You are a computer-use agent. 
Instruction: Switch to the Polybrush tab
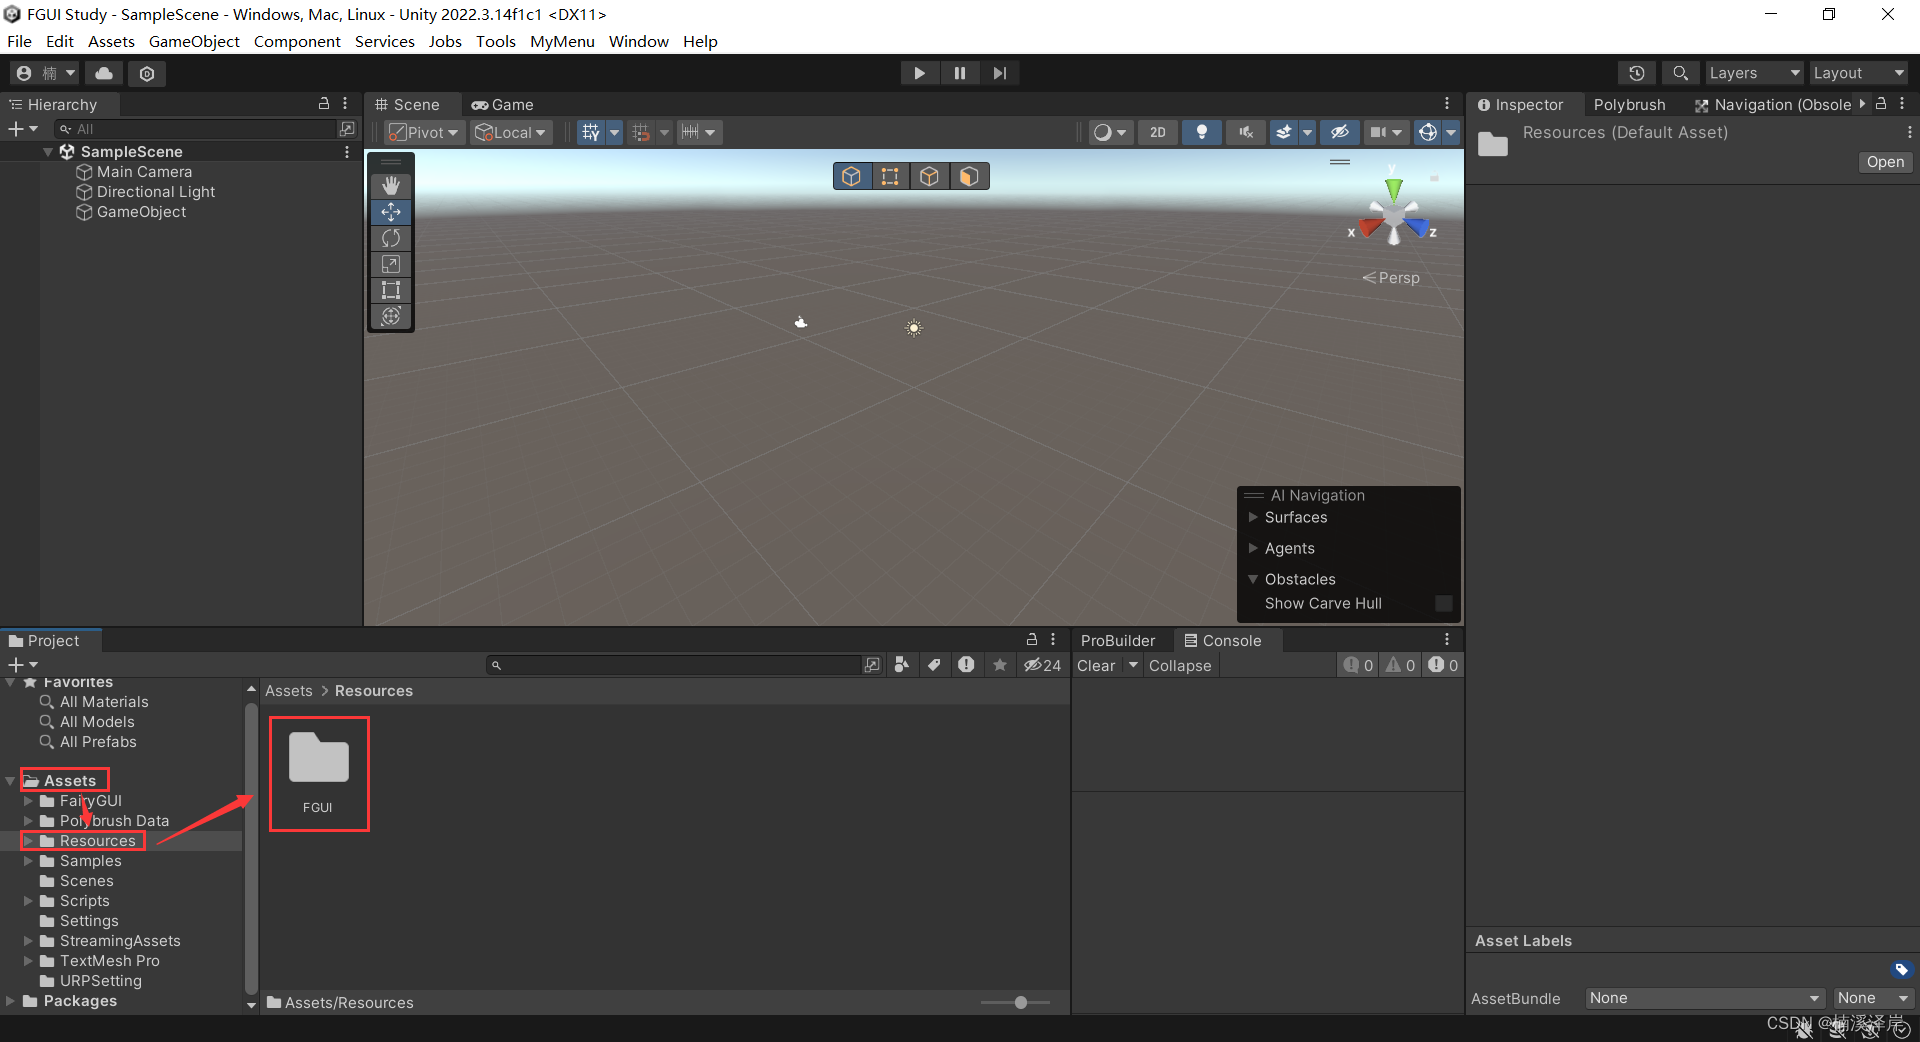click(1629, 104)
